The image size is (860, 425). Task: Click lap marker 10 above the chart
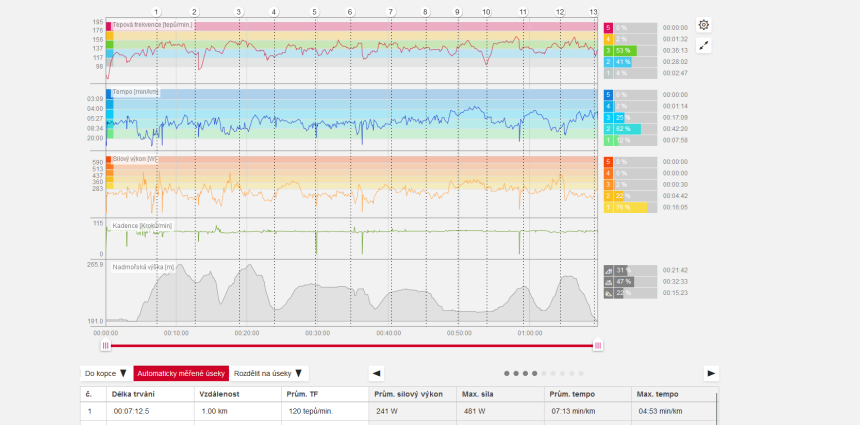(x=486, y=12)
